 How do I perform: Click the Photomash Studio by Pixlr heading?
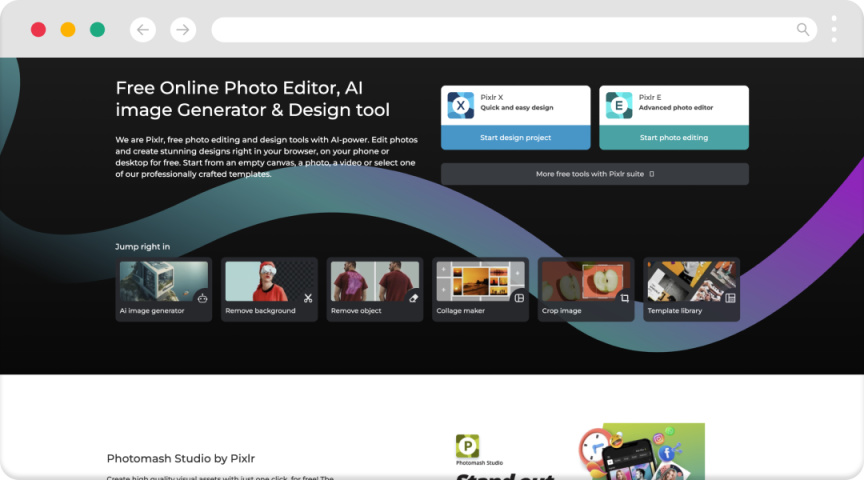(x=181, y=459)
